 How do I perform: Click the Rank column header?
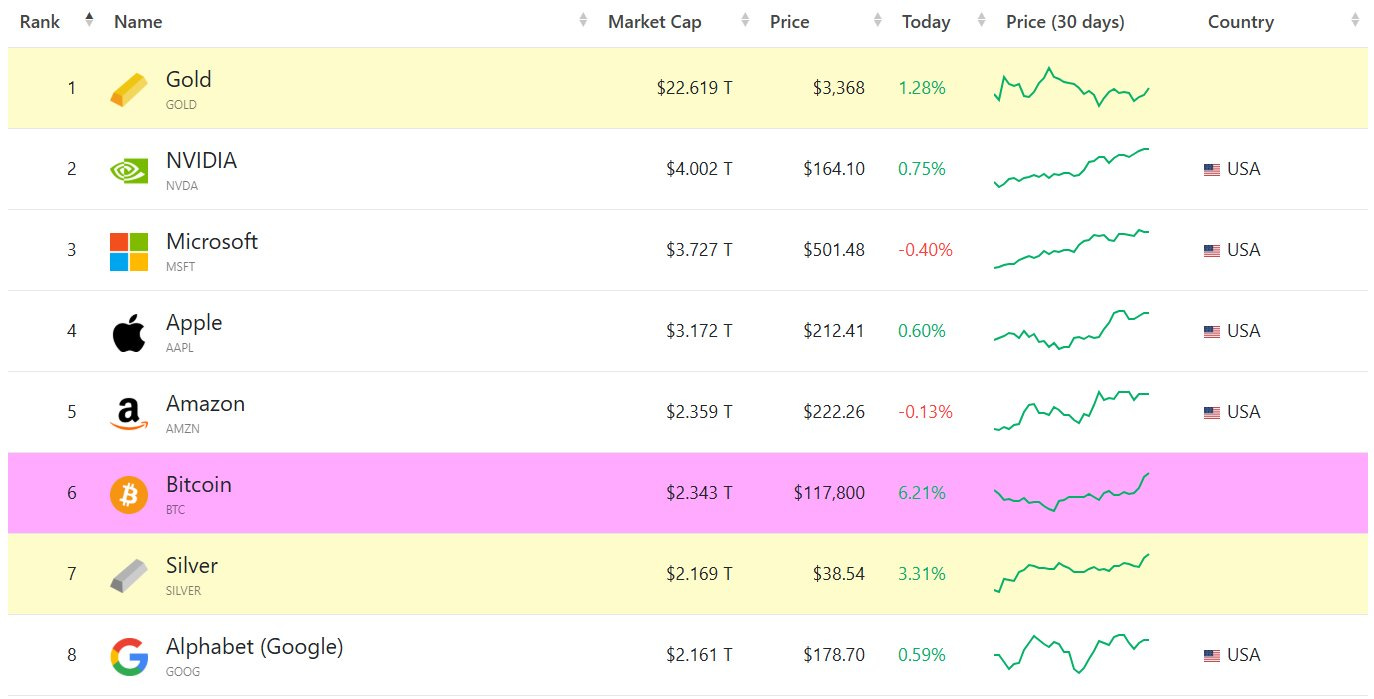40,22
